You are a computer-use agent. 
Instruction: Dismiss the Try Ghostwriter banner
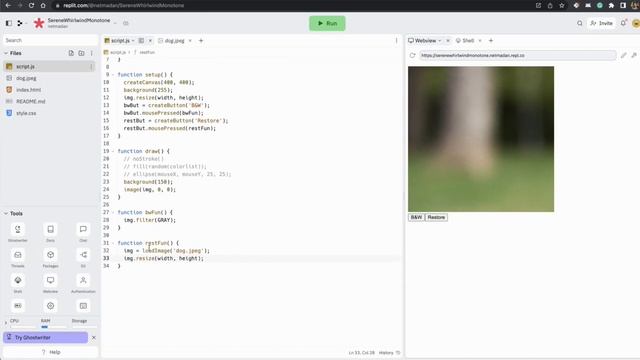click(x=93, y=338)
